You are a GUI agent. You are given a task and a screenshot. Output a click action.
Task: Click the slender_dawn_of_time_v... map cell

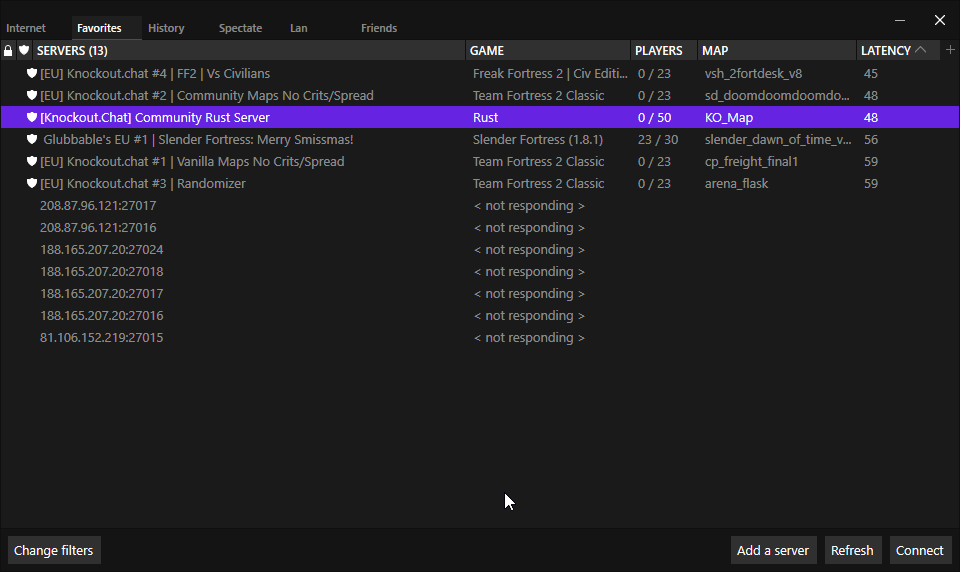(778, 140)
